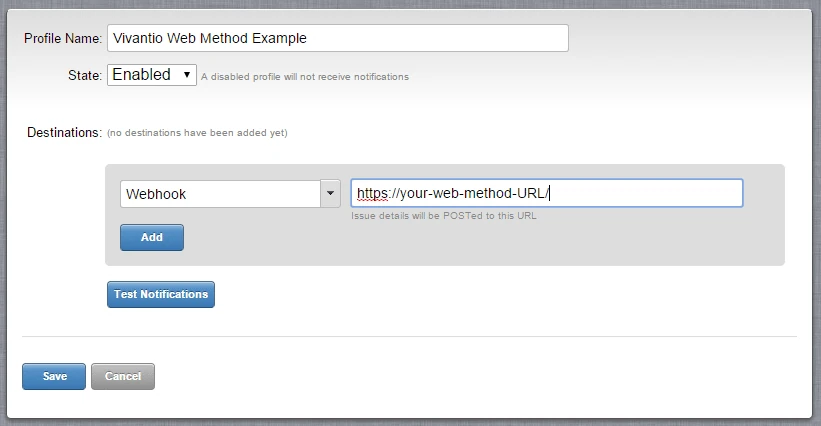Select the Webhook destination type box
821x426 pixels.
click(220, 194)
